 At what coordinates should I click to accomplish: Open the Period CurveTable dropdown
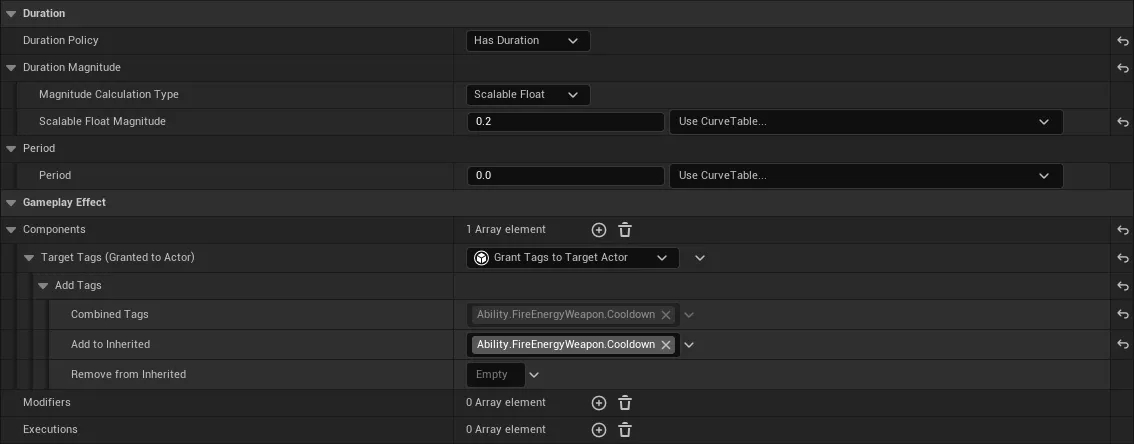(866, 176)
